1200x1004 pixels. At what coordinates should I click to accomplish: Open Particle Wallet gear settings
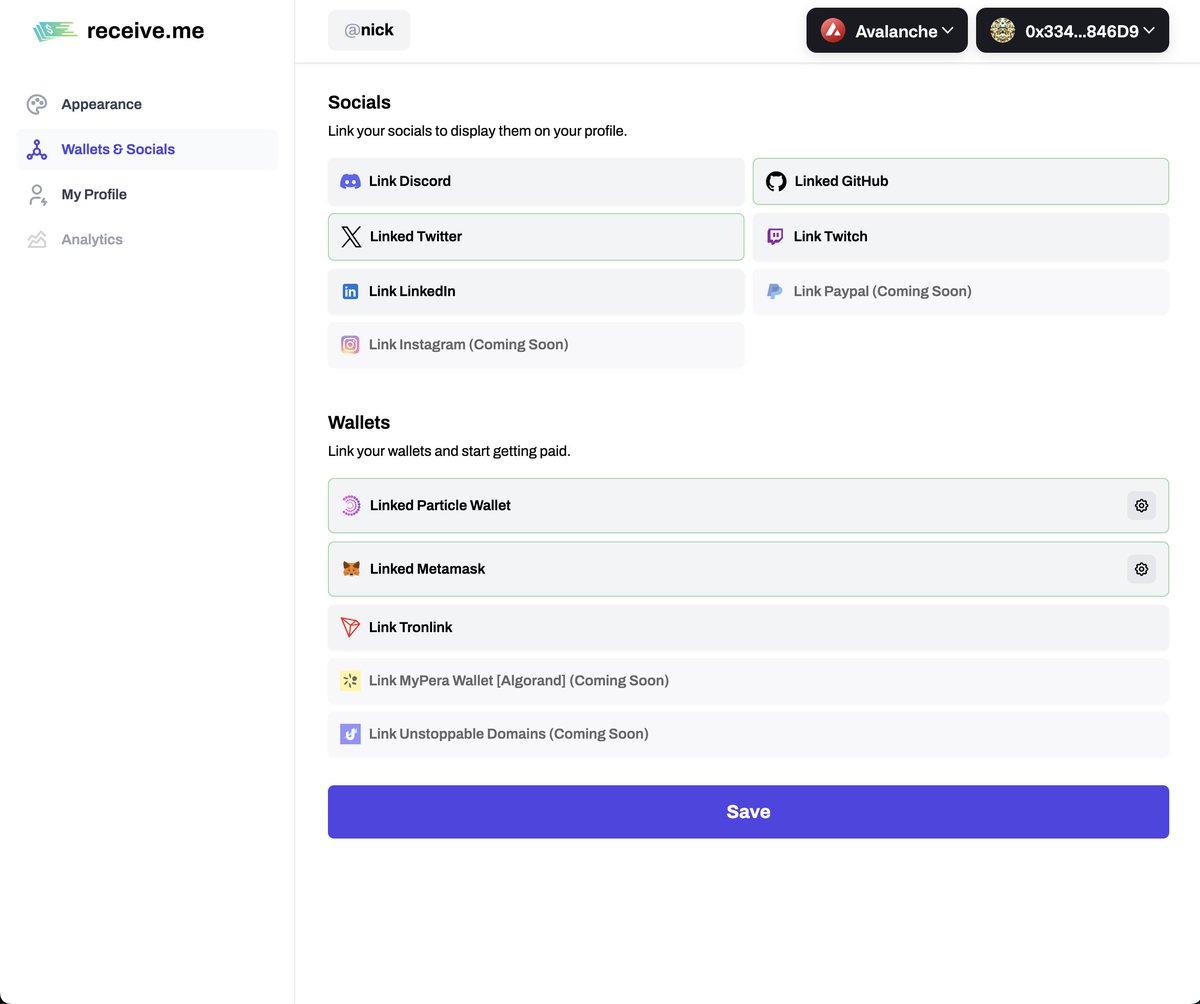click(x=1141, y=506)
